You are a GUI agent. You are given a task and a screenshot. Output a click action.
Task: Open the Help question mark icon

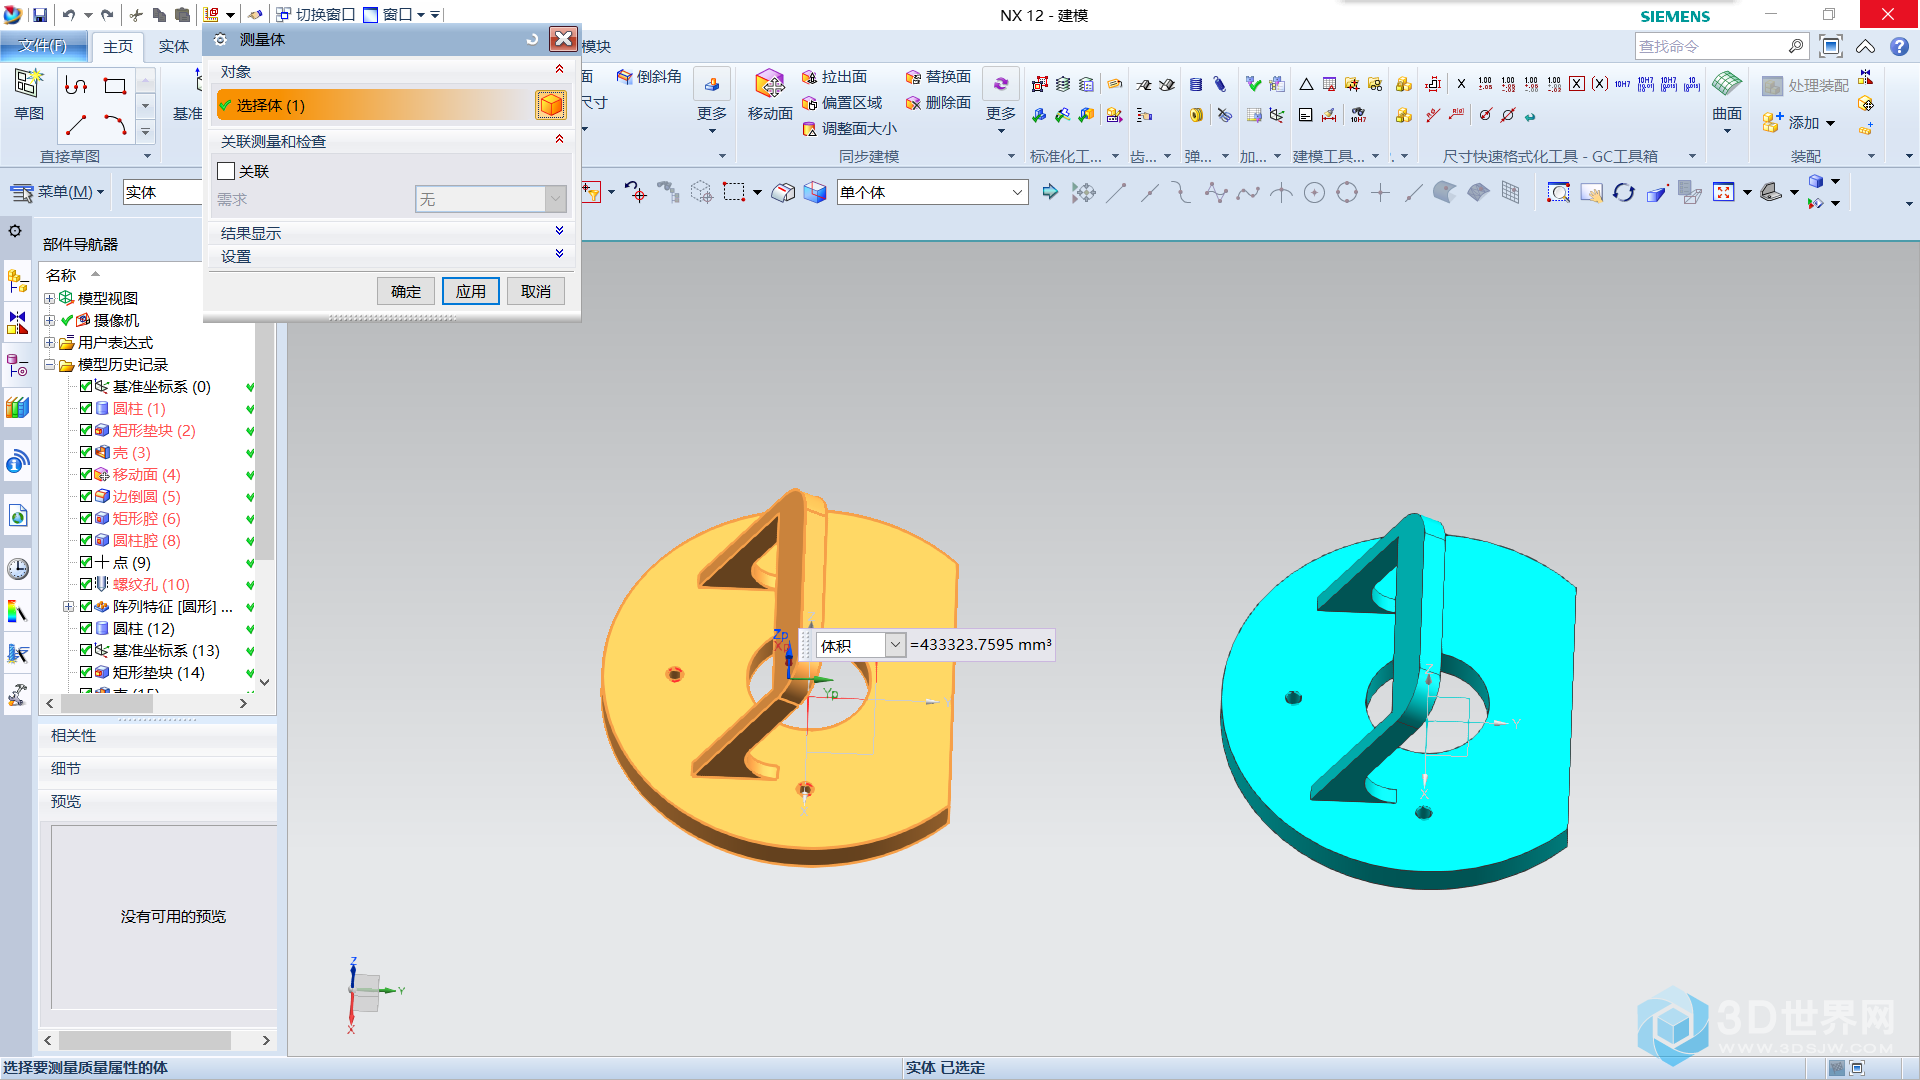(1899, 46)
